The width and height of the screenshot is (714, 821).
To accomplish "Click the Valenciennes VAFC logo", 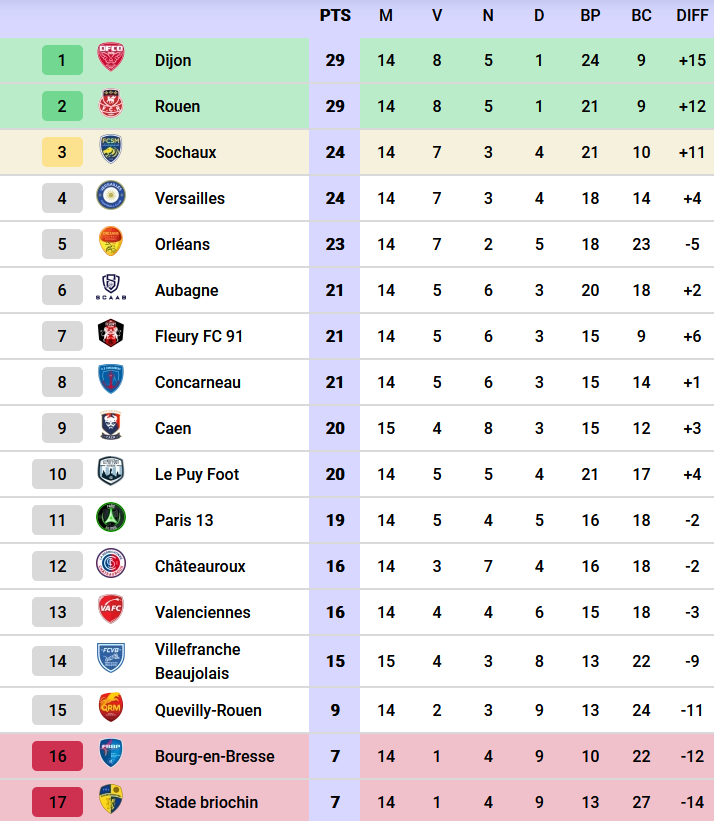I will pyautogui.click(x=111, y=610).
